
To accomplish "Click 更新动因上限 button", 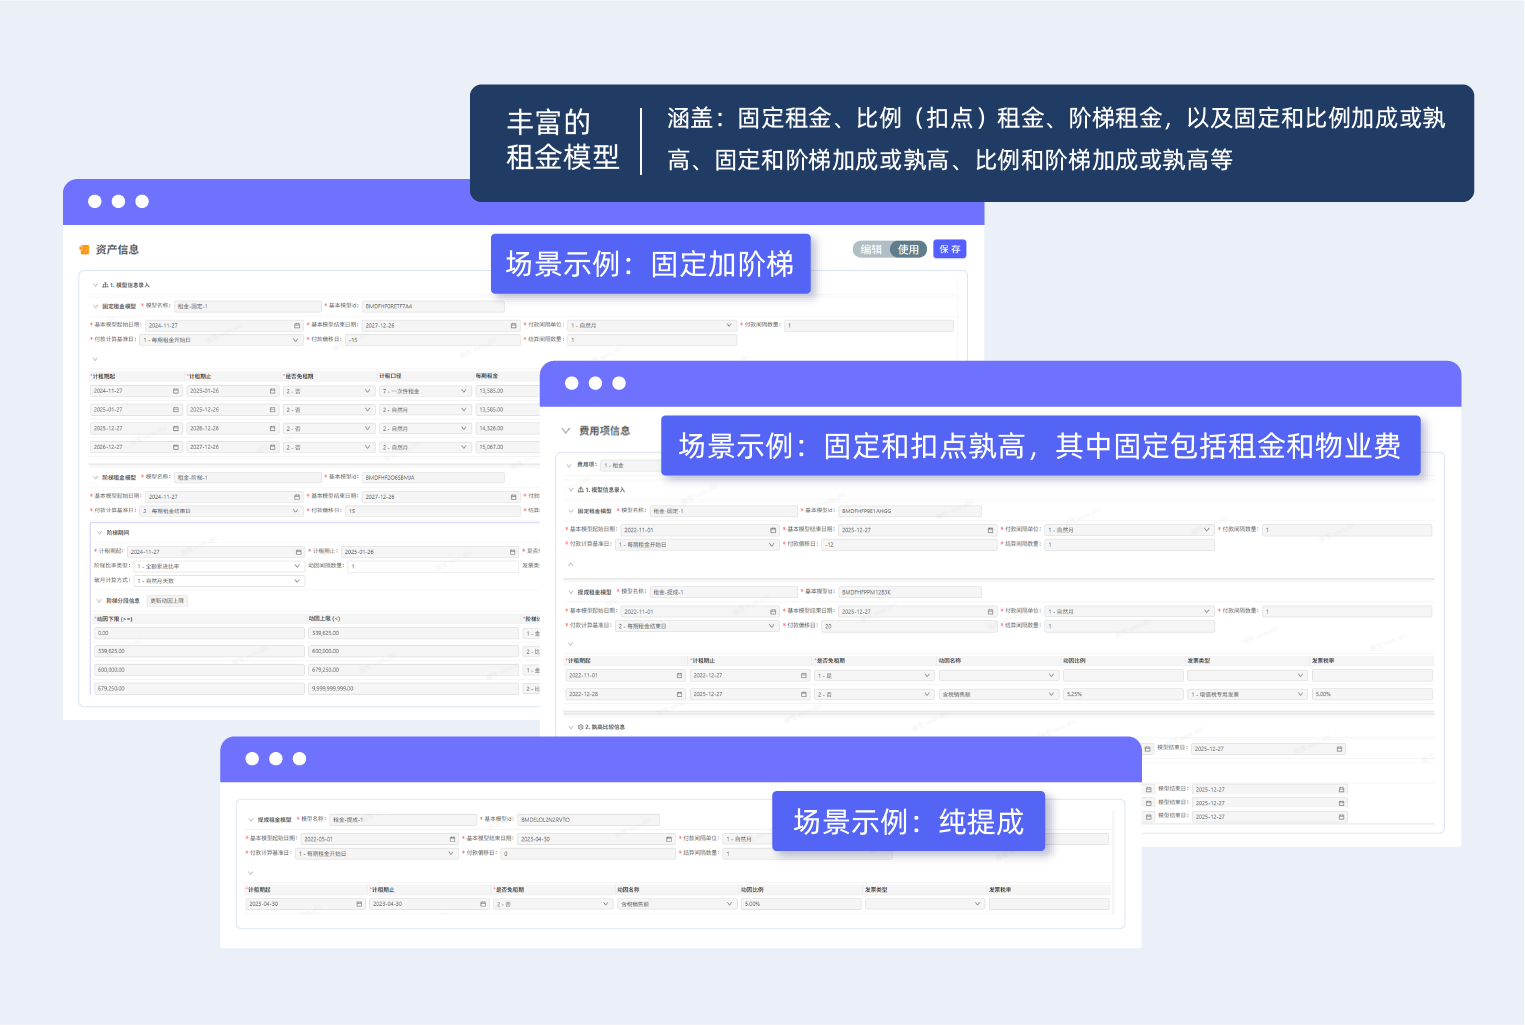I will (x=167, y=601).
